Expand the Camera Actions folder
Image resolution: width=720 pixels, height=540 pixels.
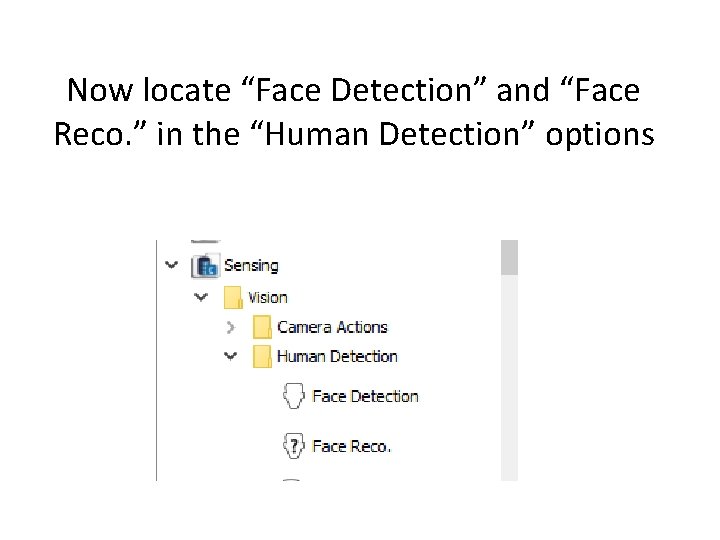coord(231,327)
